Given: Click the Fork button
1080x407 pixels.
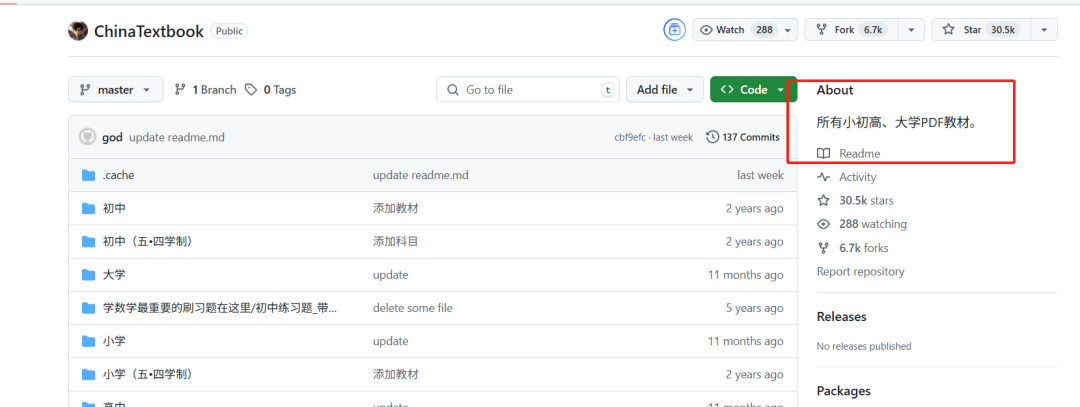Looking at the screenshot, I should tap(852, 30).
